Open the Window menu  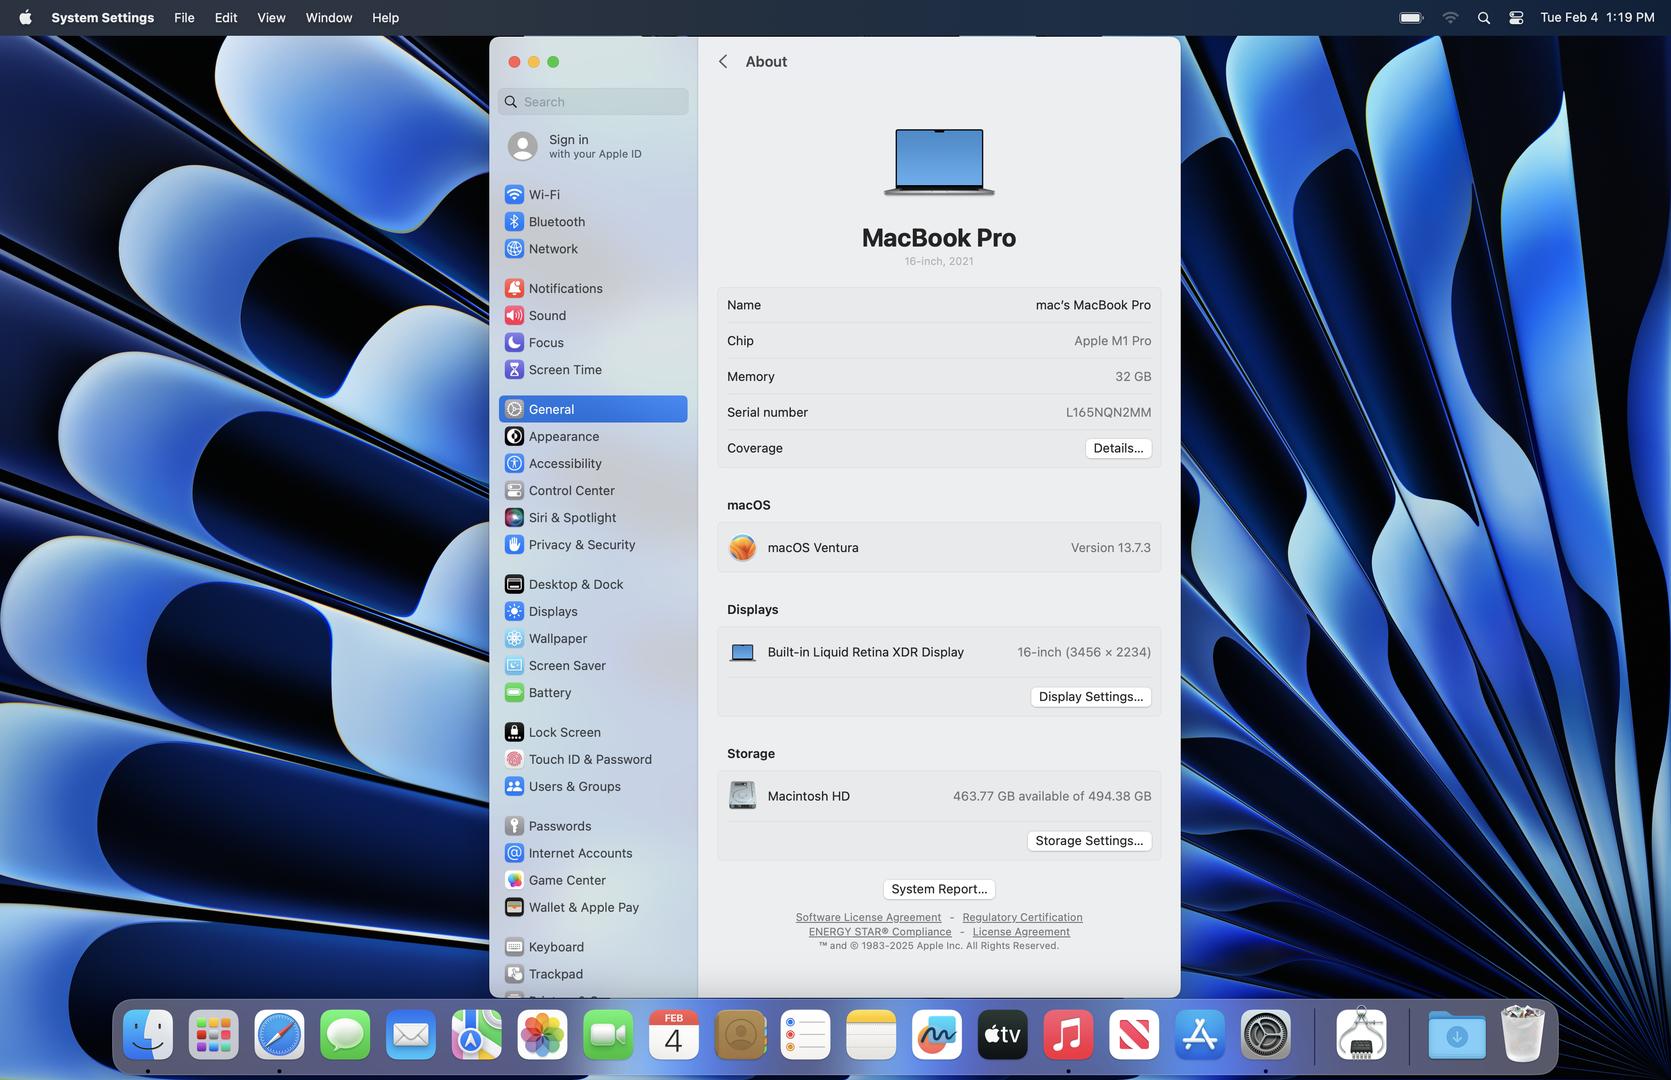click(x=329, y=17)
